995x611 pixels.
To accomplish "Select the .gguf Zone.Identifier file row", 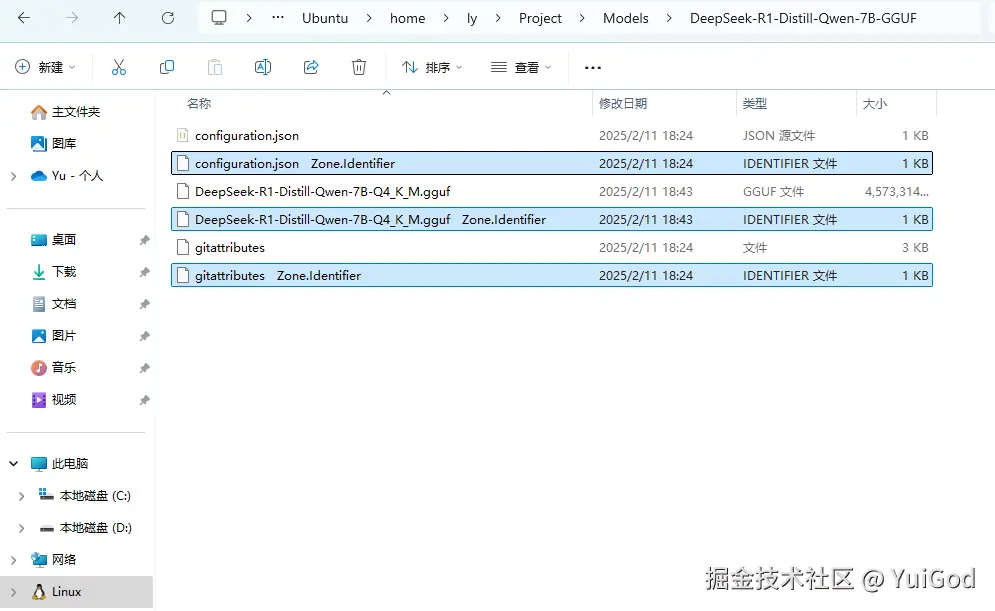I will point(552,219).
